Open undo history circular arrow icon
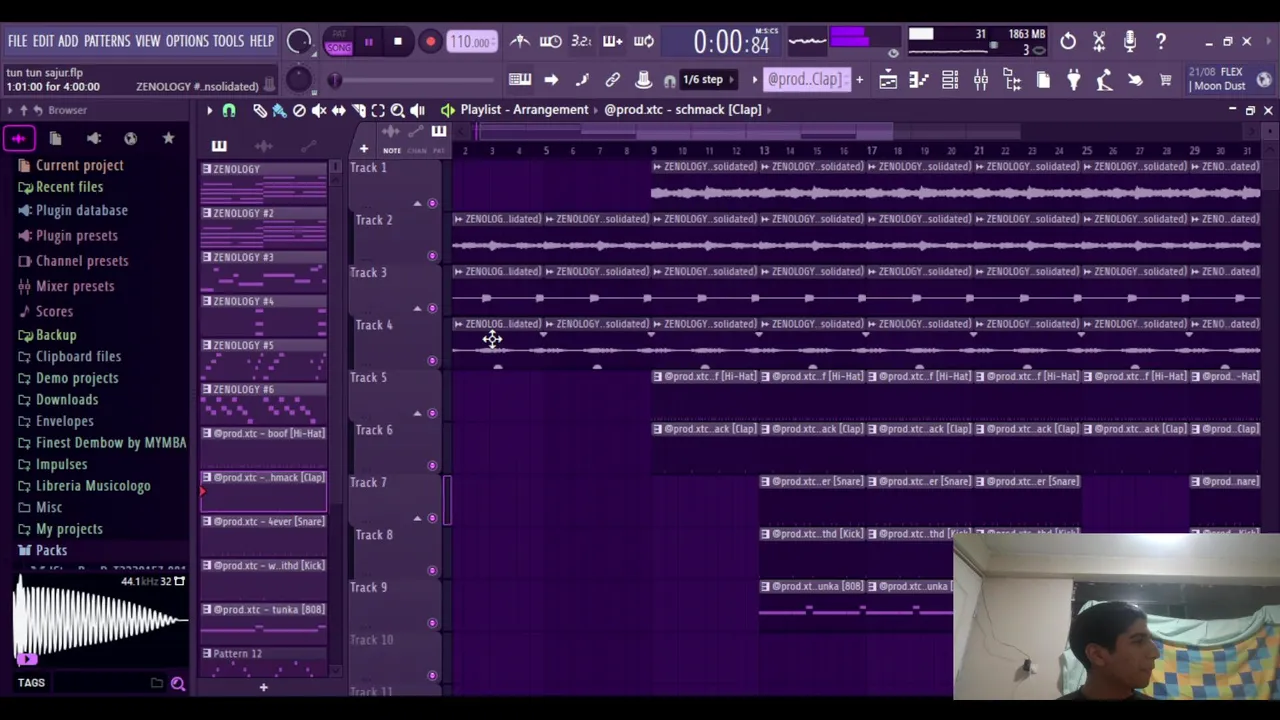This screenshot has height=720, width=1280. tap(1068, 42)
